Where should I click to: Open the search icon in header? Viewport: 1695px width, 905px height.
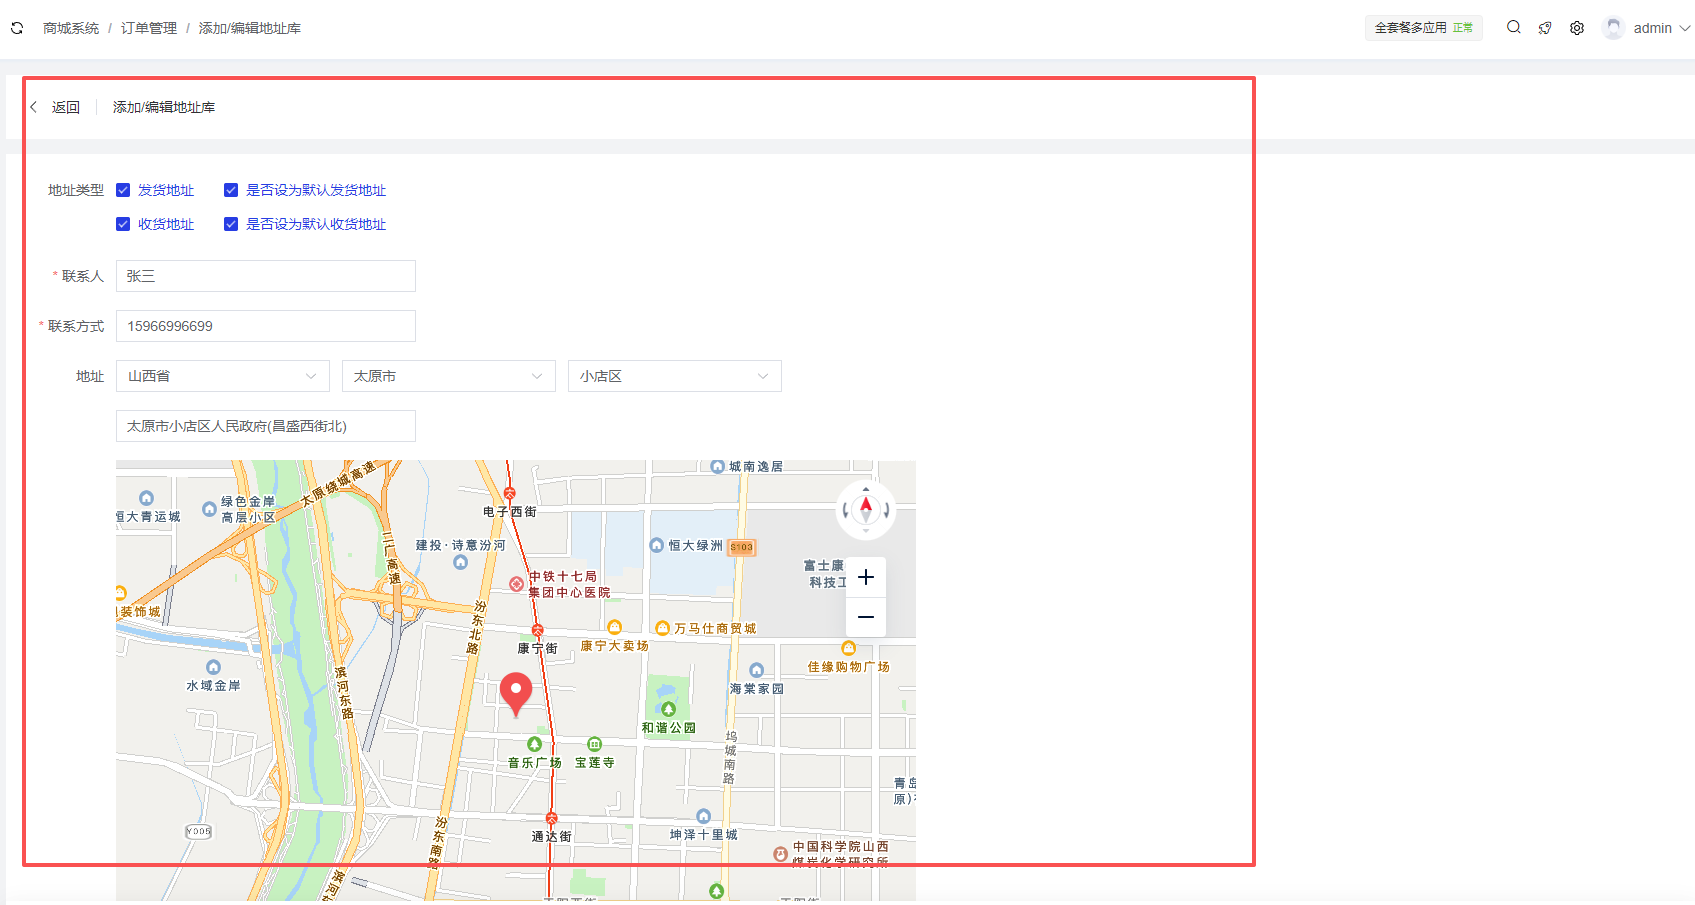click(1513, 28)
